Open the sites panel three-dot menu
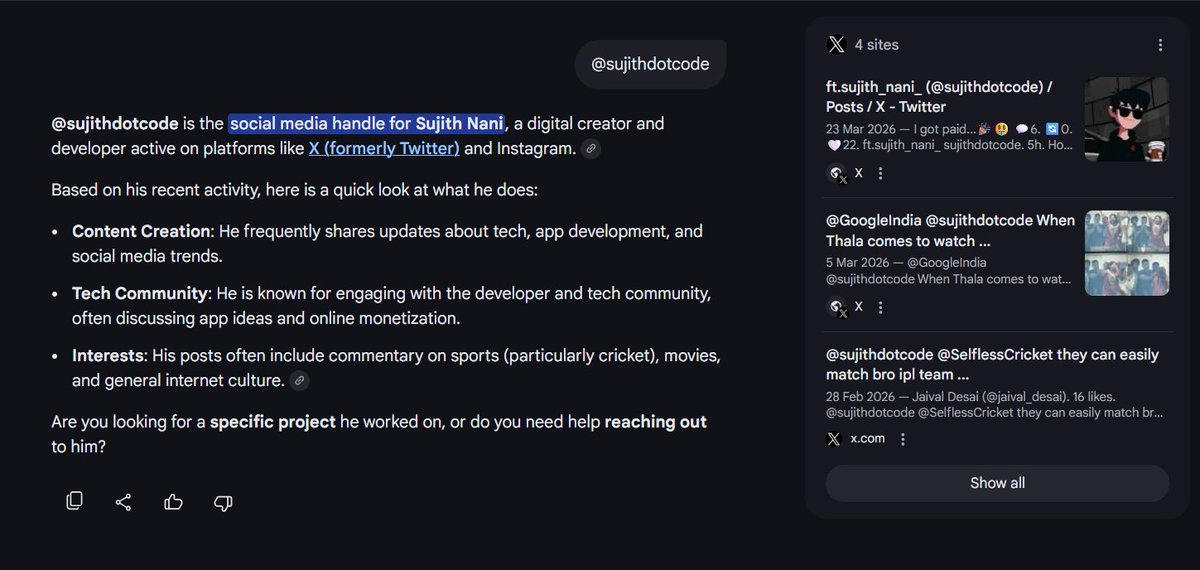The height and width of the screenshot is (570, 1200). click(x=1160, y=45)
